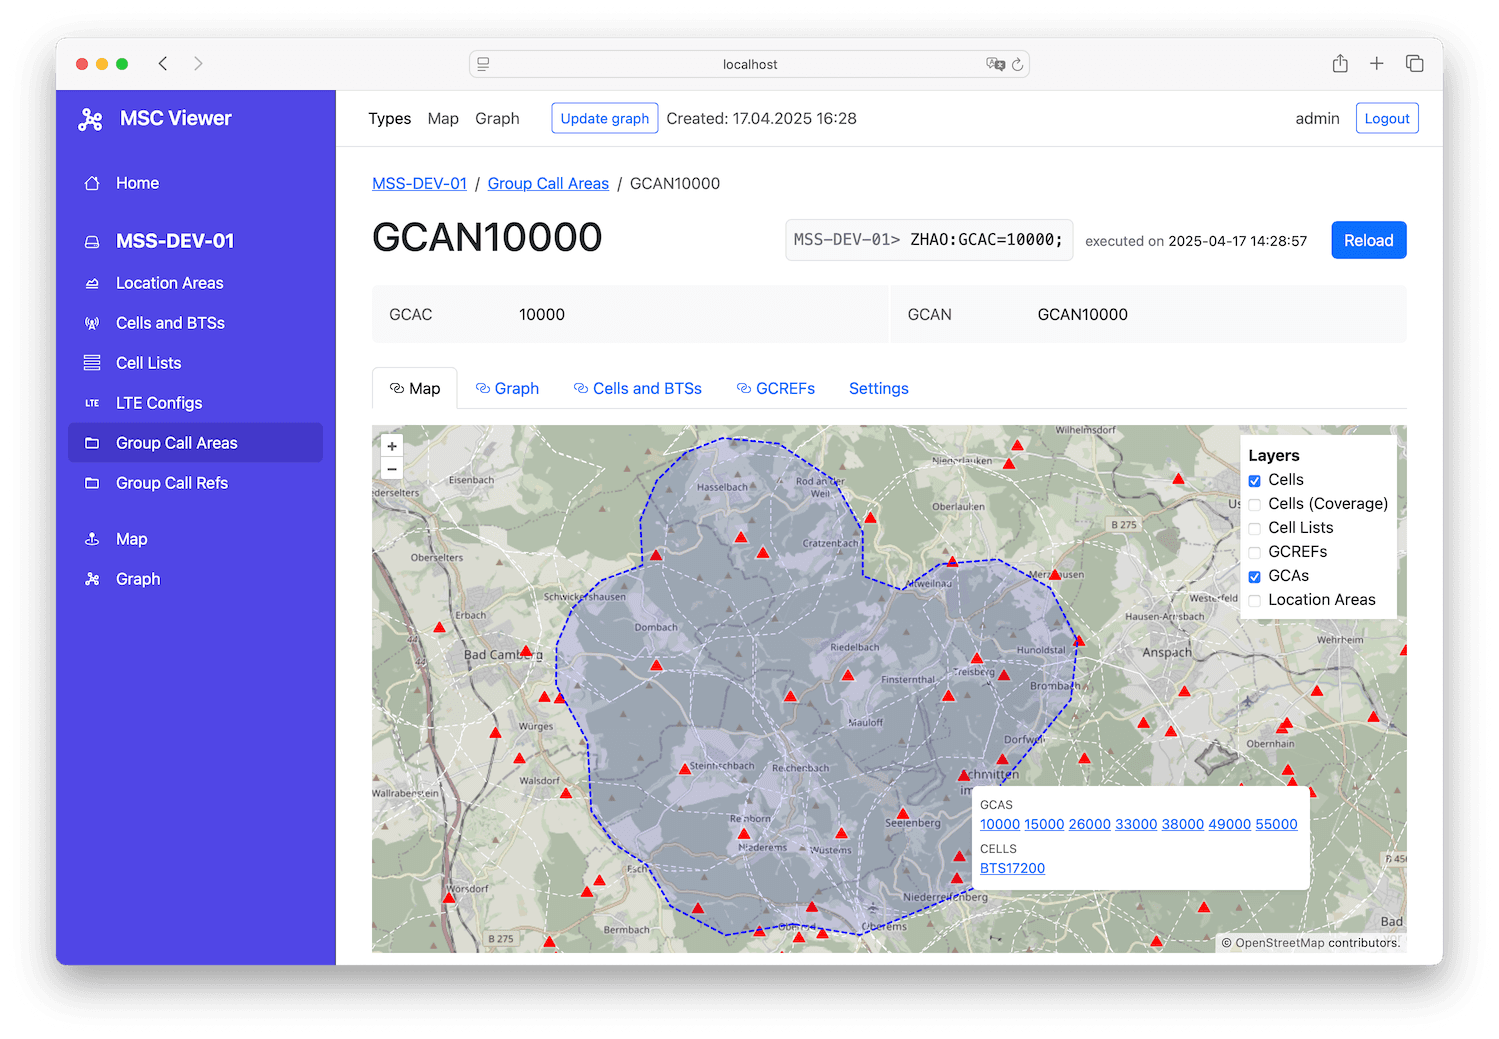
Task: Click the Logout button
Action: click(1387, 118)
